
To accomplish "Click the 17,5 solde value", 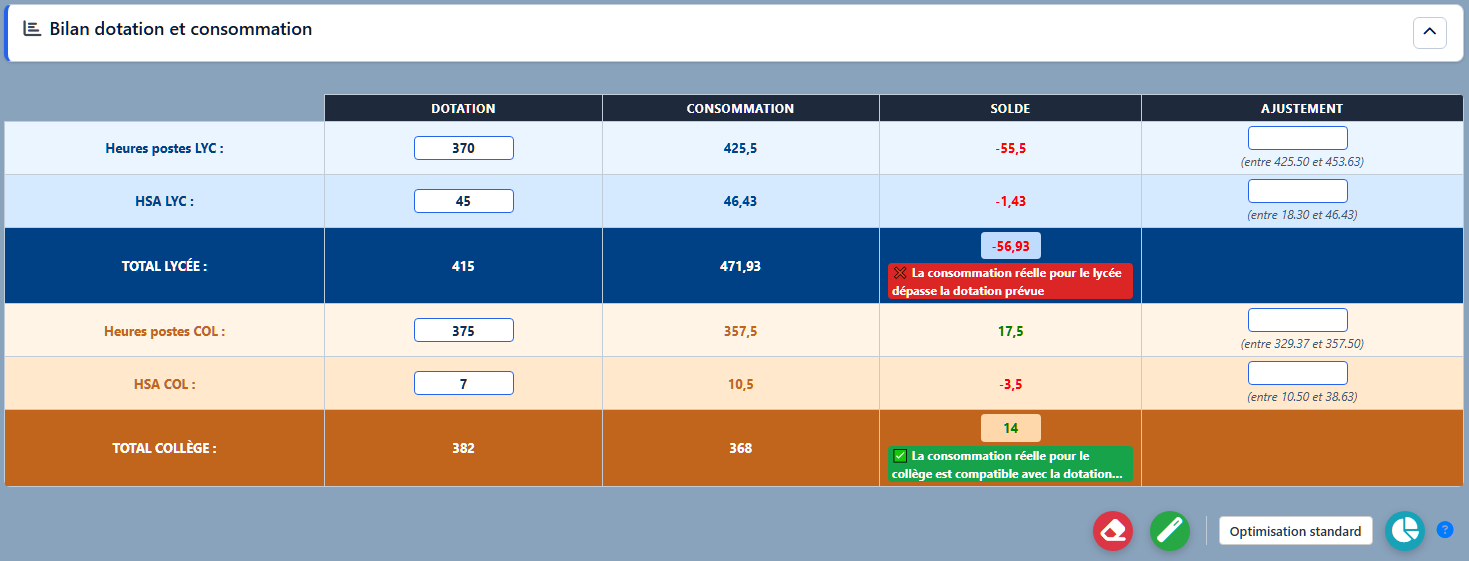I will click(x=1011, y=331).
